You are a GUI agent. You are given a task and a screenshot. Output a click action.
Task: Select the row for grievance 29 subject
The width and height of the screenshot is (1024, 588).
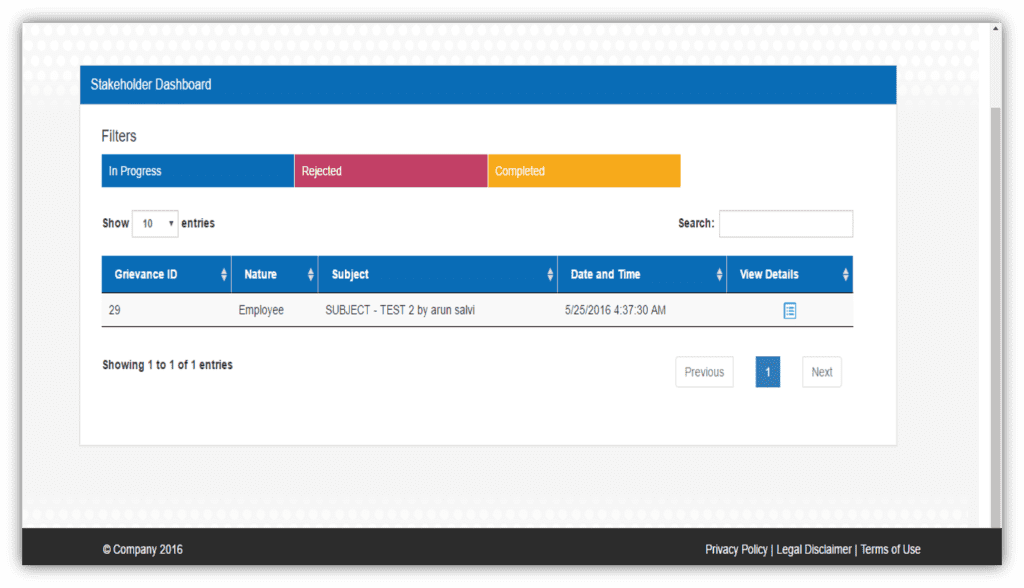[x=400, y=311]
